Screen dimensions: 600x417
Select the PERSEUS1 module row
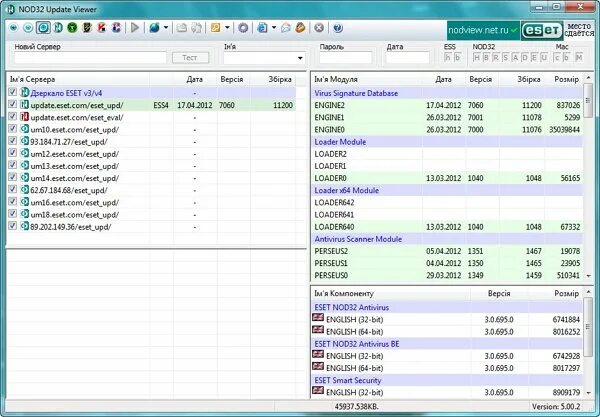(447, 263)
